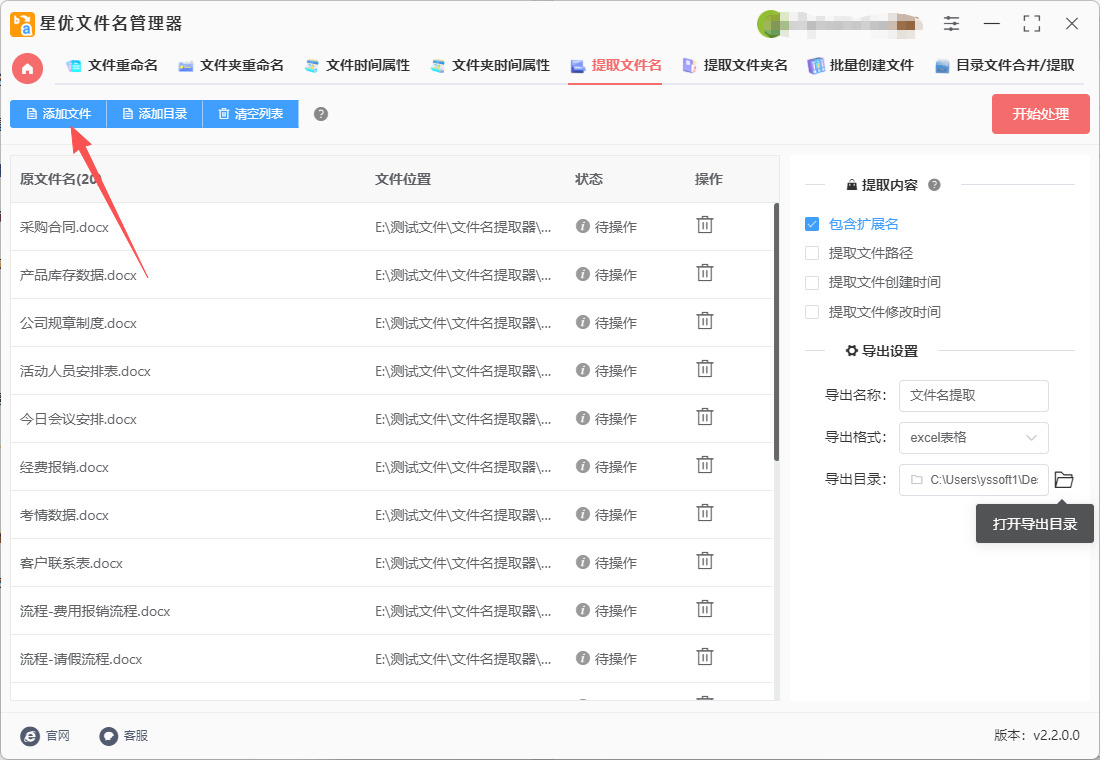Click the file list vertical scrollbar
The width and height of the screenshot is (1100, 760).
(x=776, y=330)
